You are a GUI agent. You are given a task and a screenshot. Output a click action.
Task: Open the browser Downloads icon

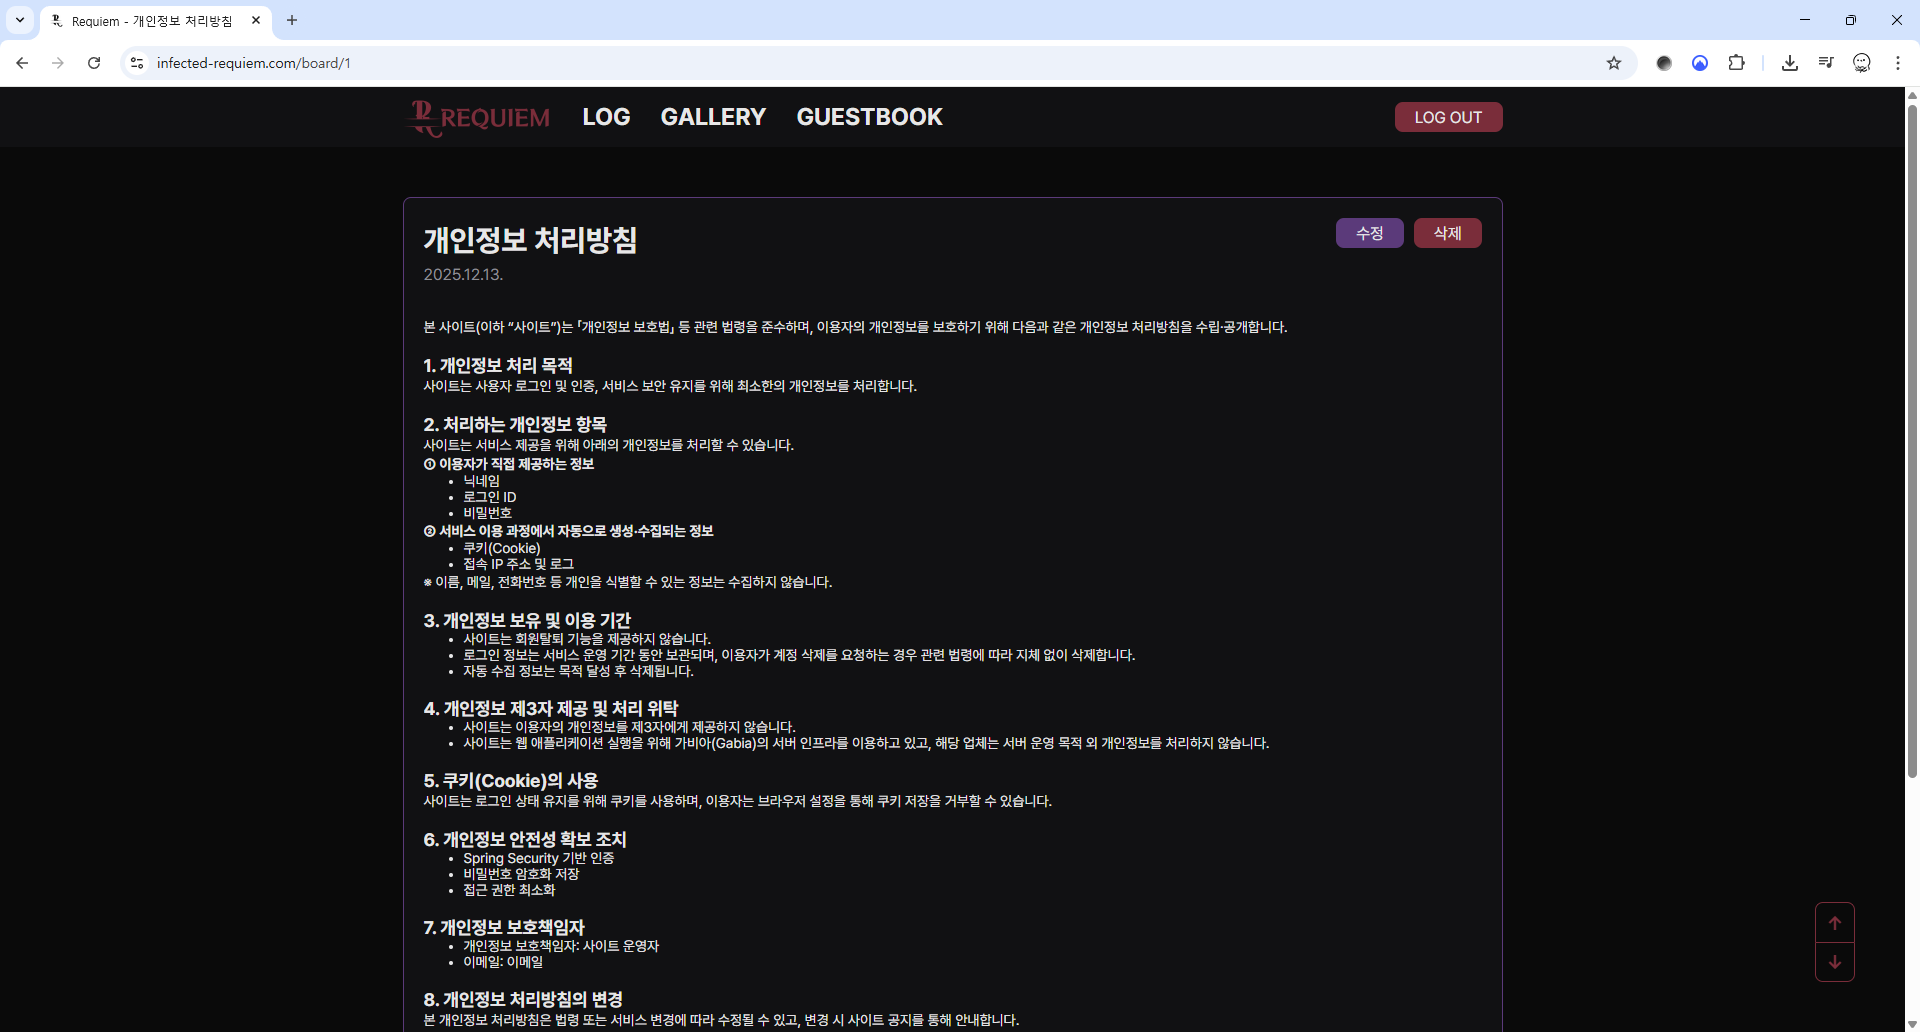click(x=1789, y=63)
